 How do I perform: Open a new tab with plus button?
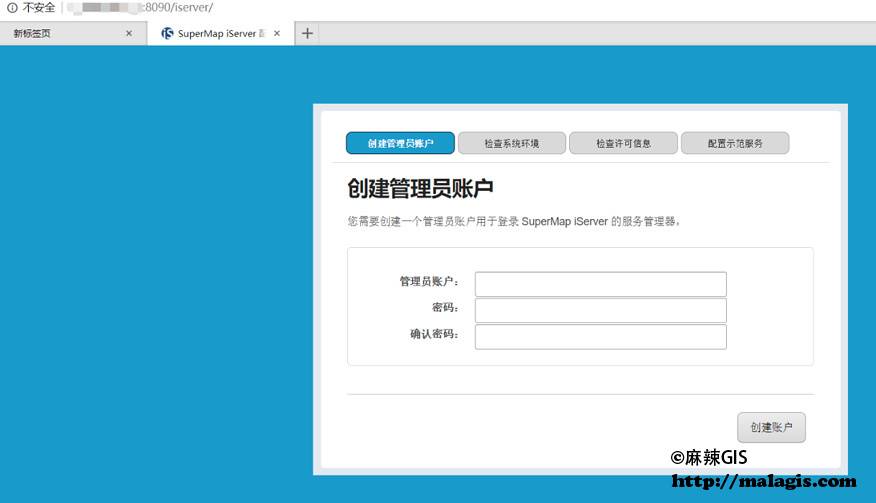[x=307, y=34]
